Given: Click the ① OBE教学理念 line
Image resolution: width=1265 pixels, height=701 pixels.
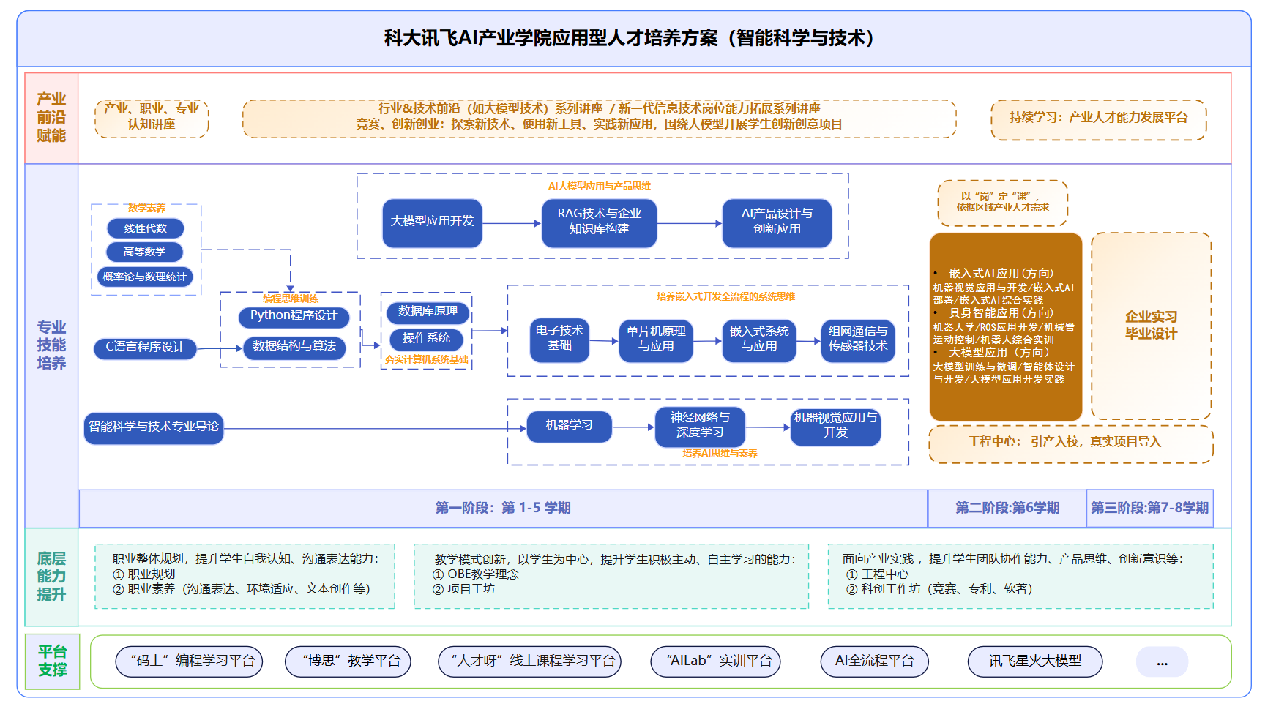Looking at the screenshot, I should [477, 574].
